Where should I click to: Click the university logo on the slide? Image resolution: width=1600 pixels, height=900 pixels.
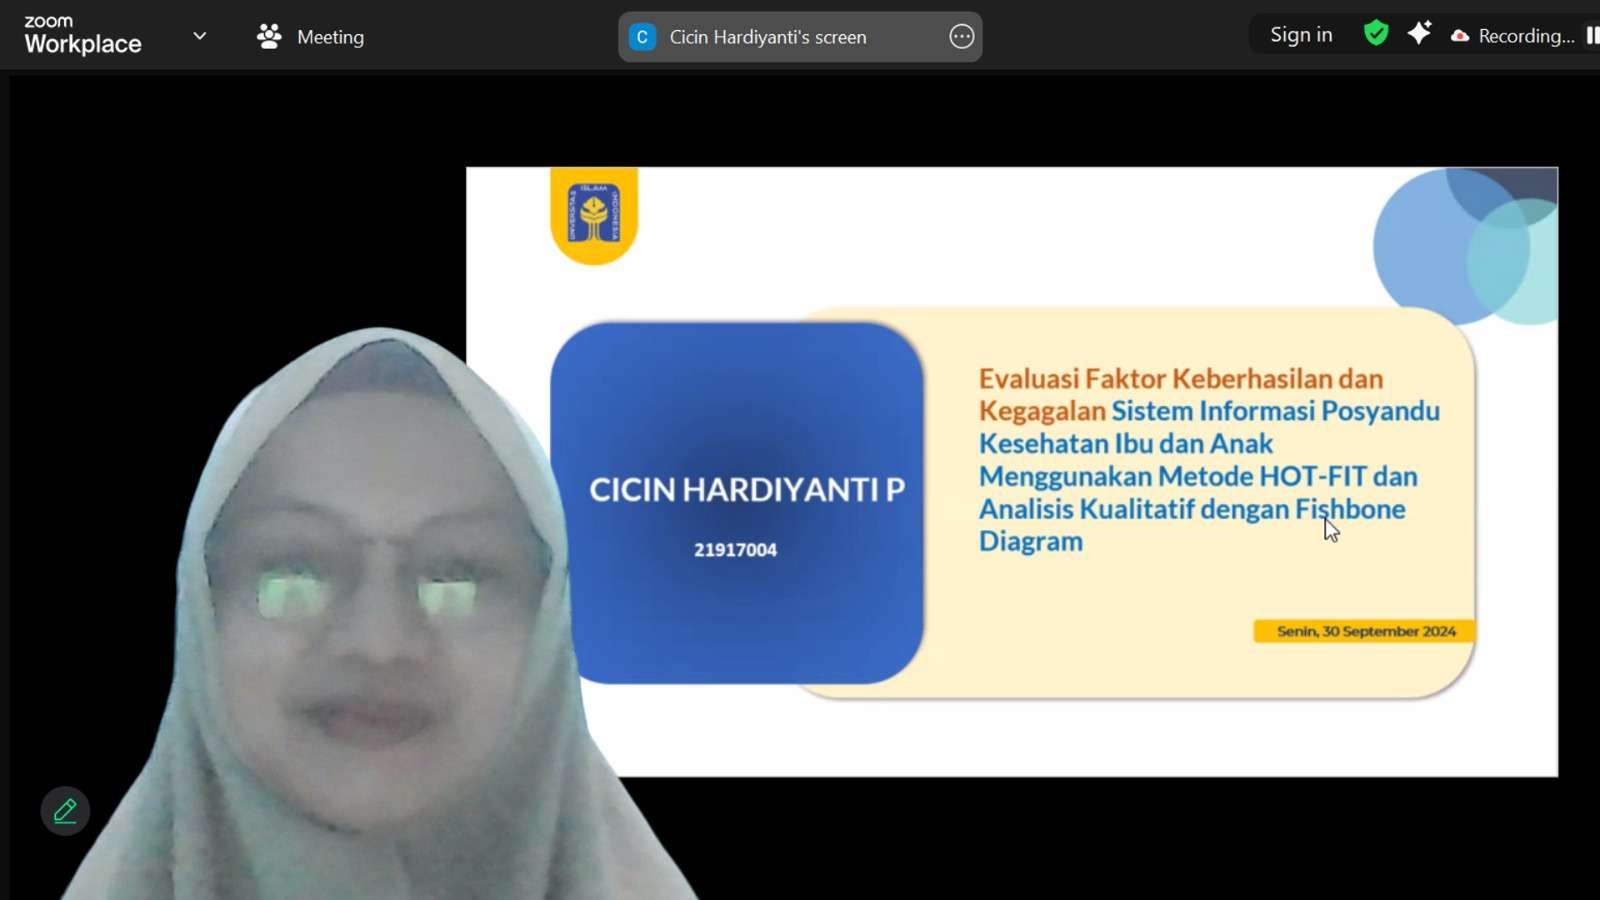[594, 214]
